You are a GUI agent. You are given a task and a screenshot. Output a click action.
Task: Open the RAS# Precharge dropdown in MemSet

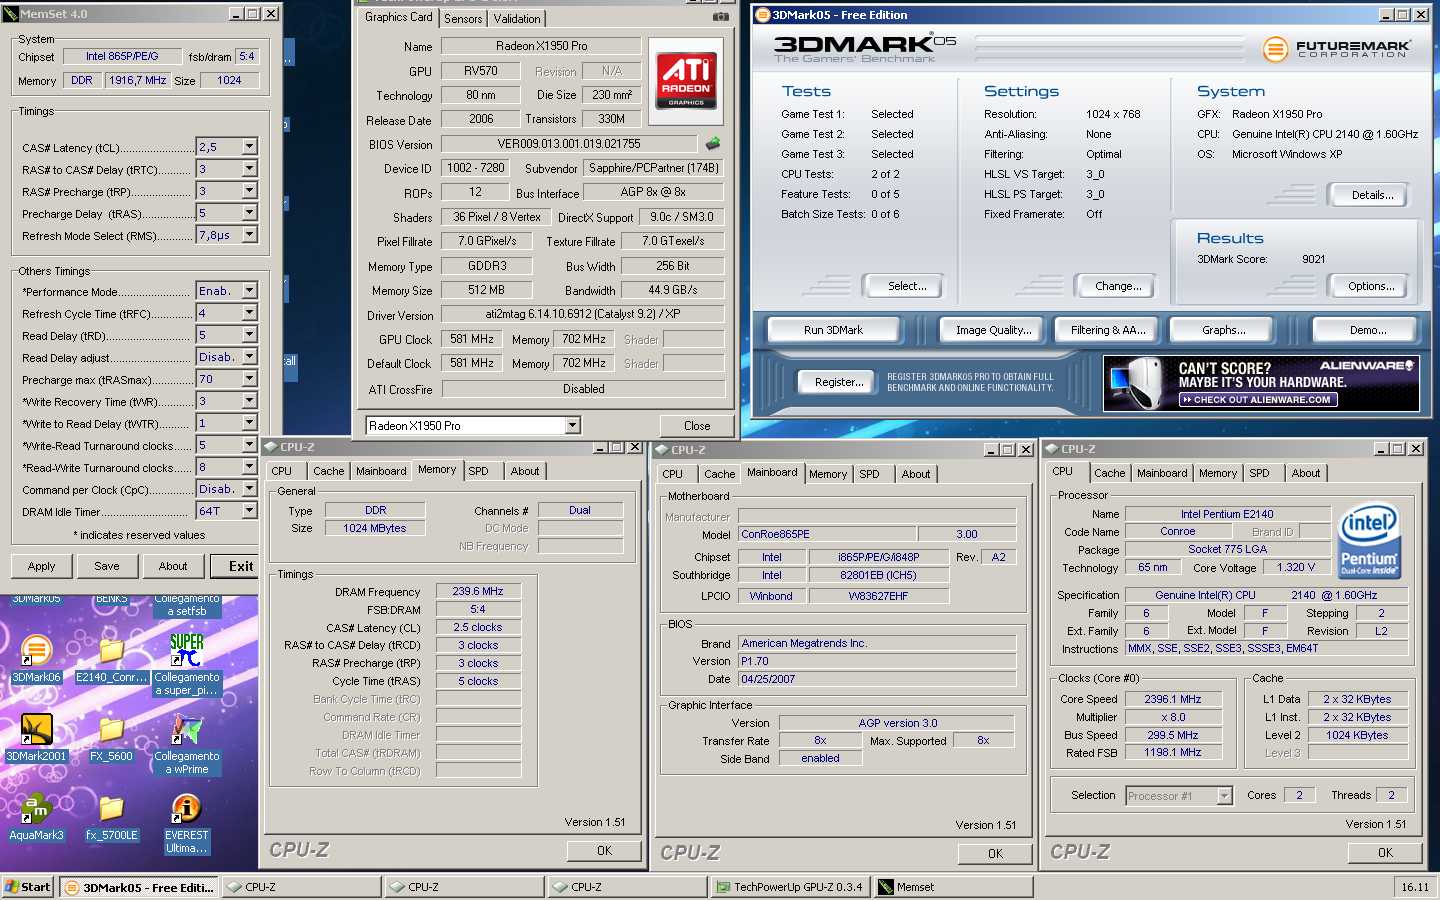pos(249,191)
